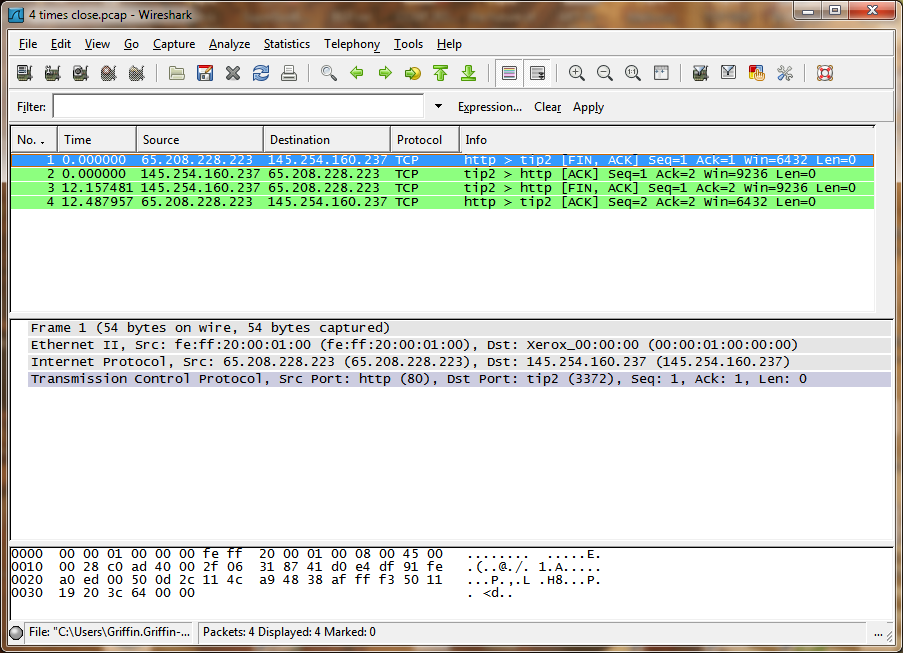Edit display filters toolbar icon
The width and height of the screenshot is (903, 653).
(729, 73)
